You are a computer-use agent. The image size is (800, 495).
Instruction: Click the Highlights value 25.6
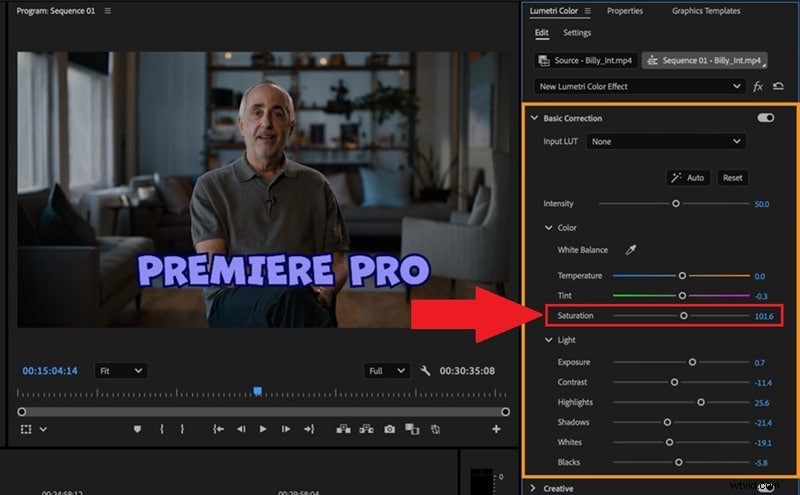762,403
